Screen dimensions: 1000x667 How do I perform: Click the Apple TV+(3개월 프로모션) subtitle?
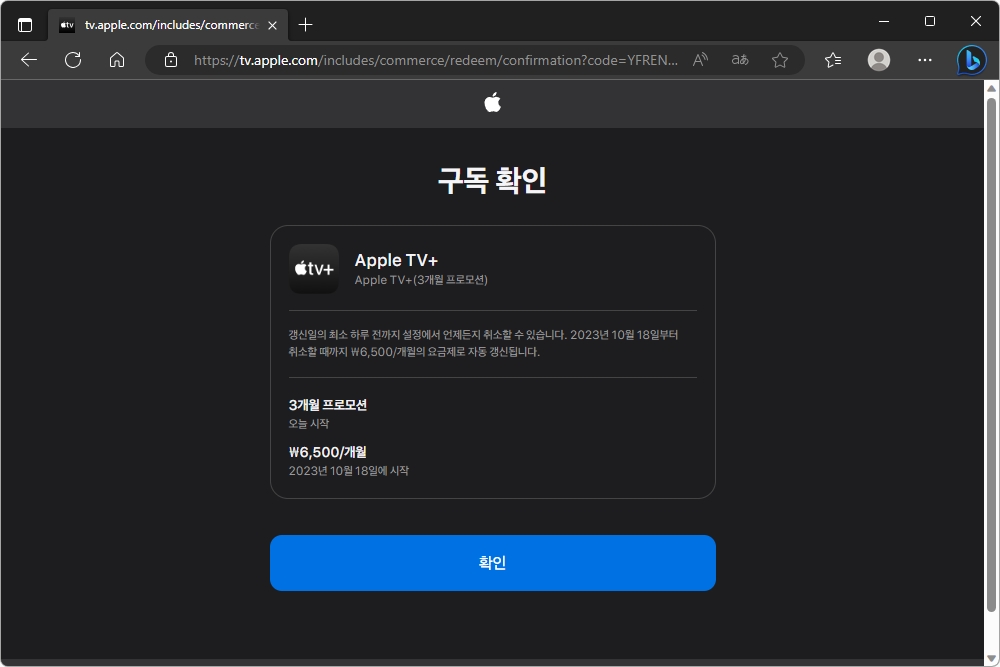pos(421,280)
